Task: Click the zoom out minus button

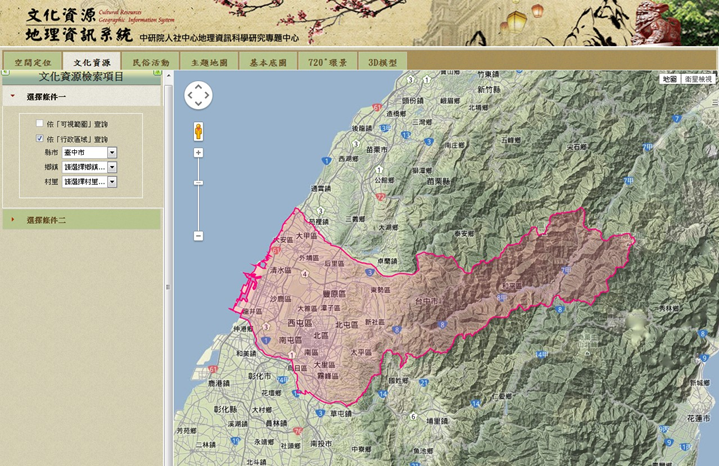Action: [198, 236]
